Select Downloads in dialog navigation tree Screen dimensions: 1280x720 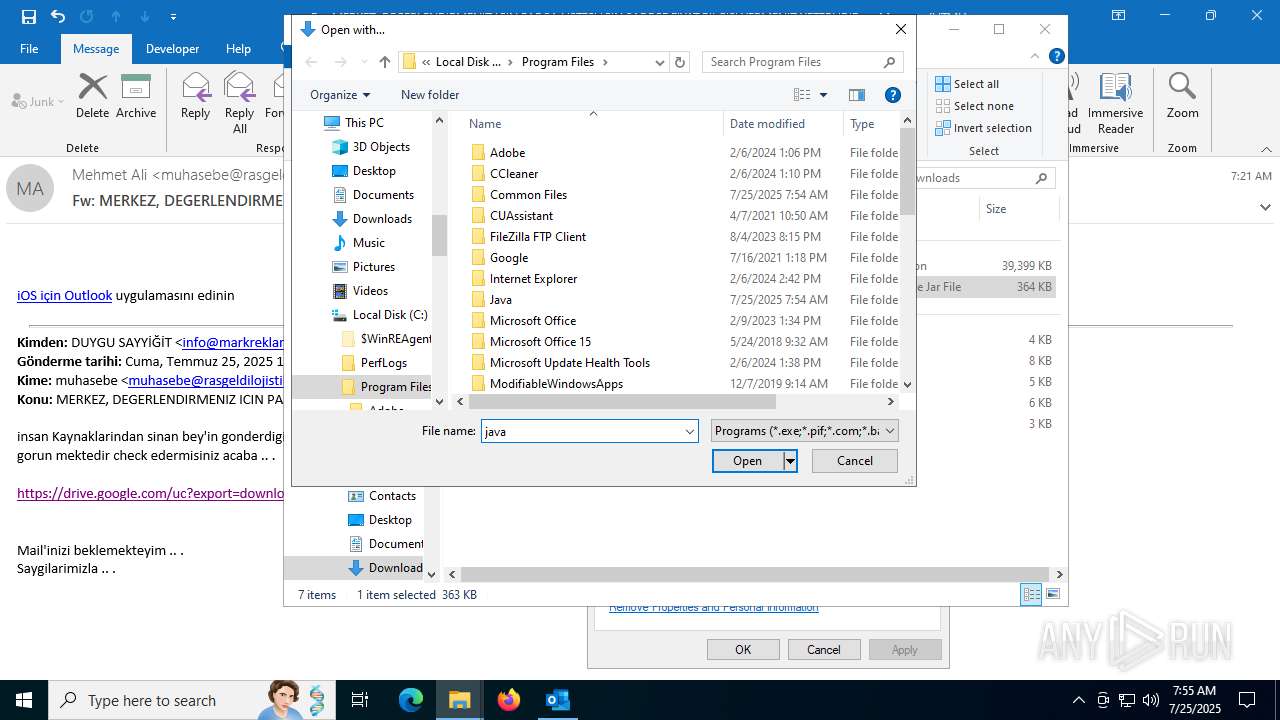click(382, 219)
